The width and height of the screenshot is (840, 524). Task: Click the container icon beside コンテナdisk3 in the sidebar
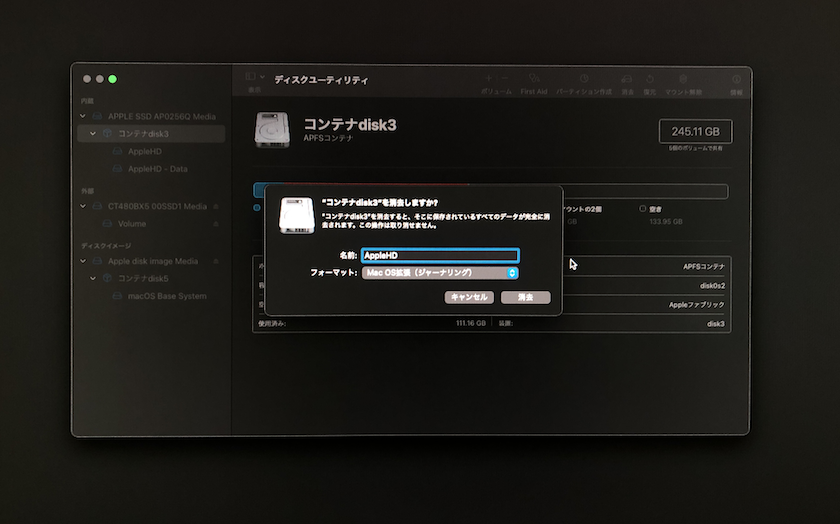coord(107,133)
